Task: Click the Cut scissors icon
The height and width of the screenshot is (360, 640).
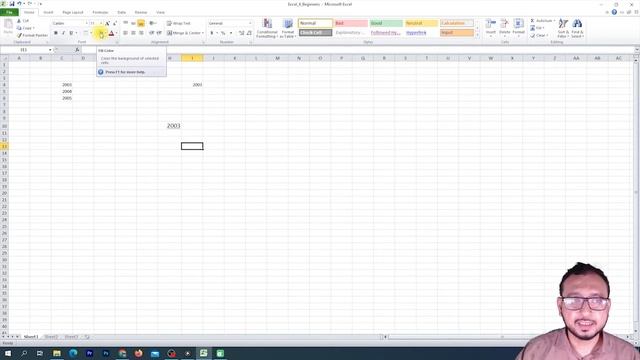Action: (19, 21)
